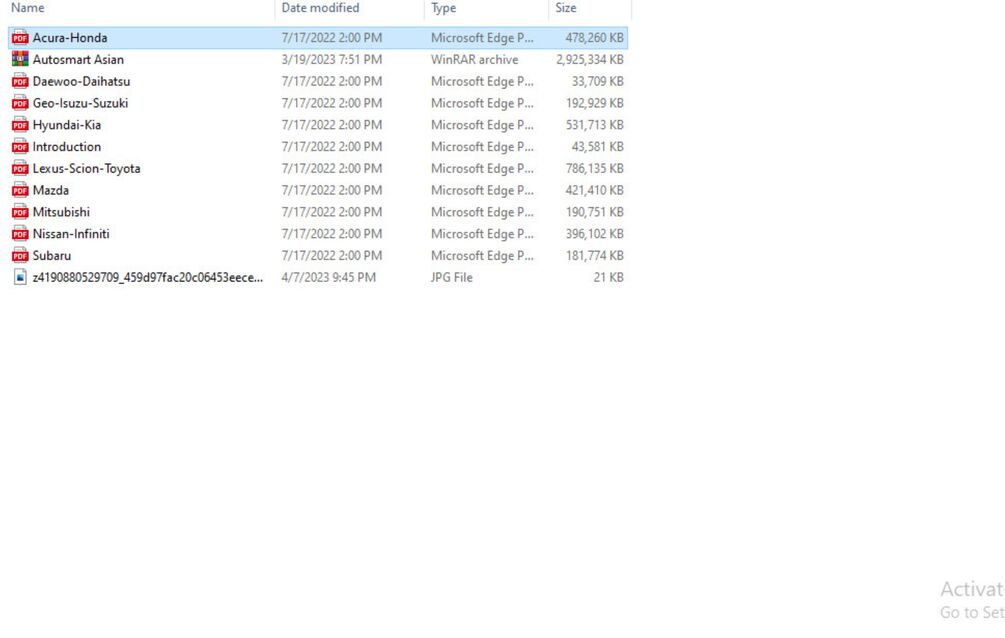Sort files by the Size column header
The height and width of the screenshot is (638, 1005).
click(x=565, y=8)
